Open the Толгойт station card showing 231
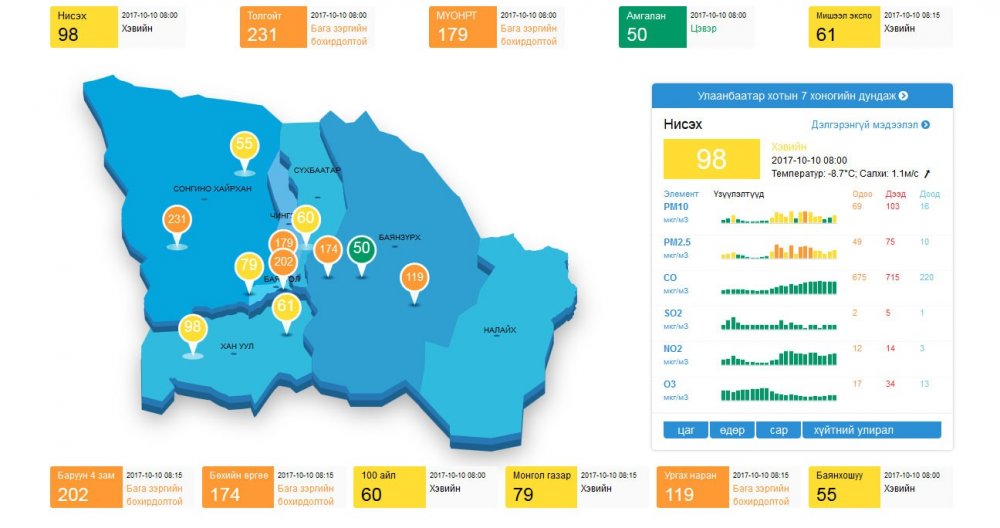The height and width of the screenshot is (528, 1000). (305, 28)
